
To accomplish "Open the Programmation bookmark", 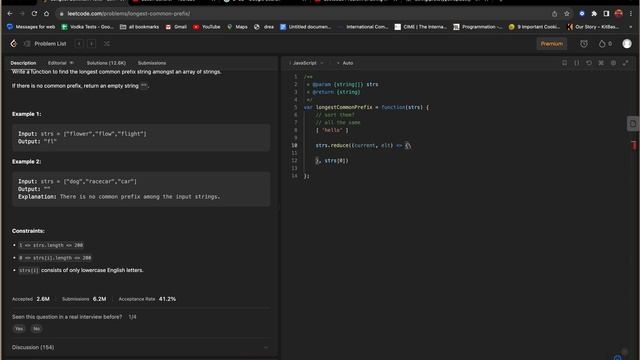I will click(x=478, y=27).
